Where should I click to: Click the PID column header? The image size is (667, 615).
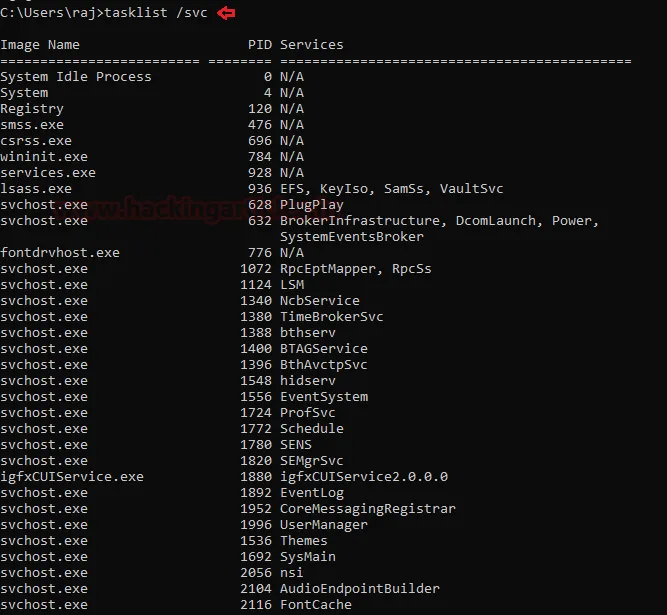coord(259,45)
